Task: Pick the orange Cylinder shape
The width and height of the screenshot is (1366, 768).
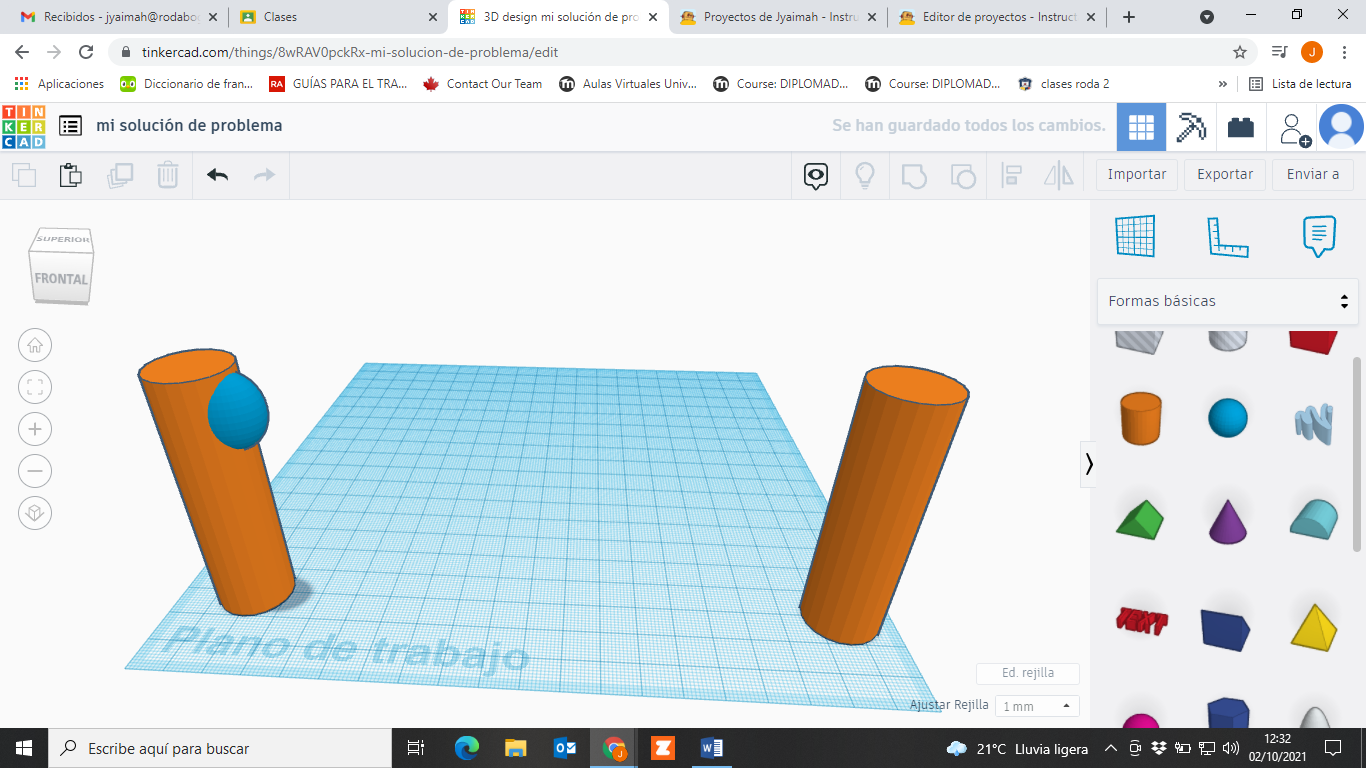Action: (1140, 418)
